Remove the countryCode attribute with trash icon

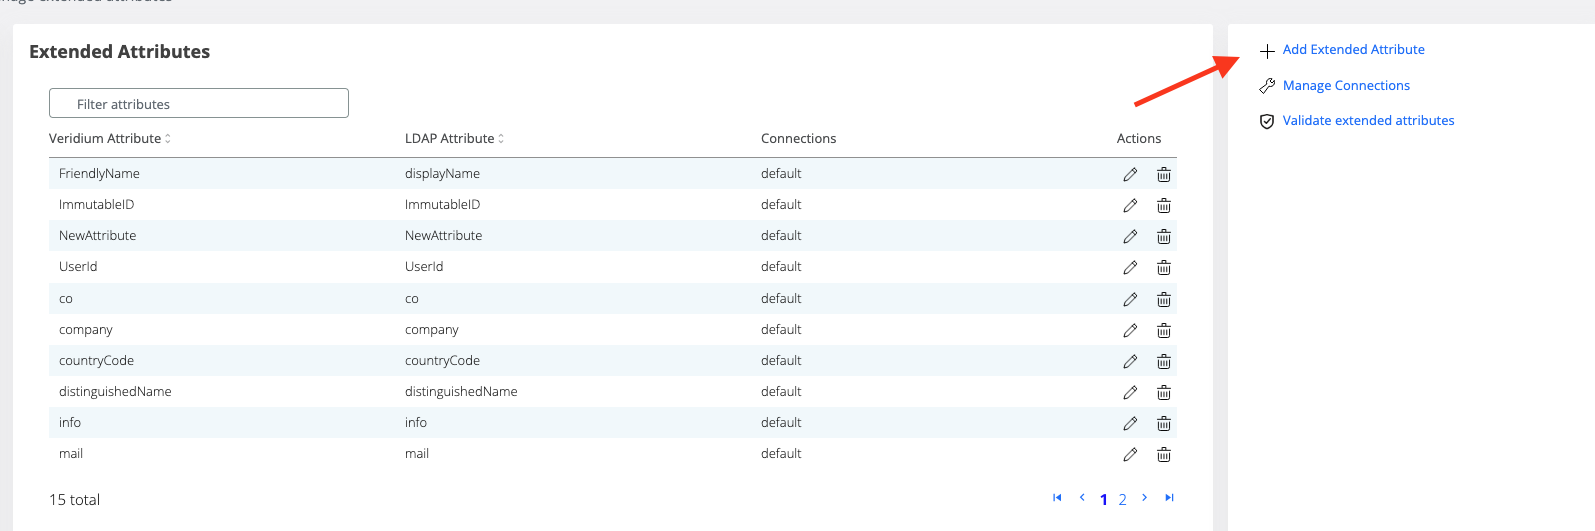(x=1164, y=361)
